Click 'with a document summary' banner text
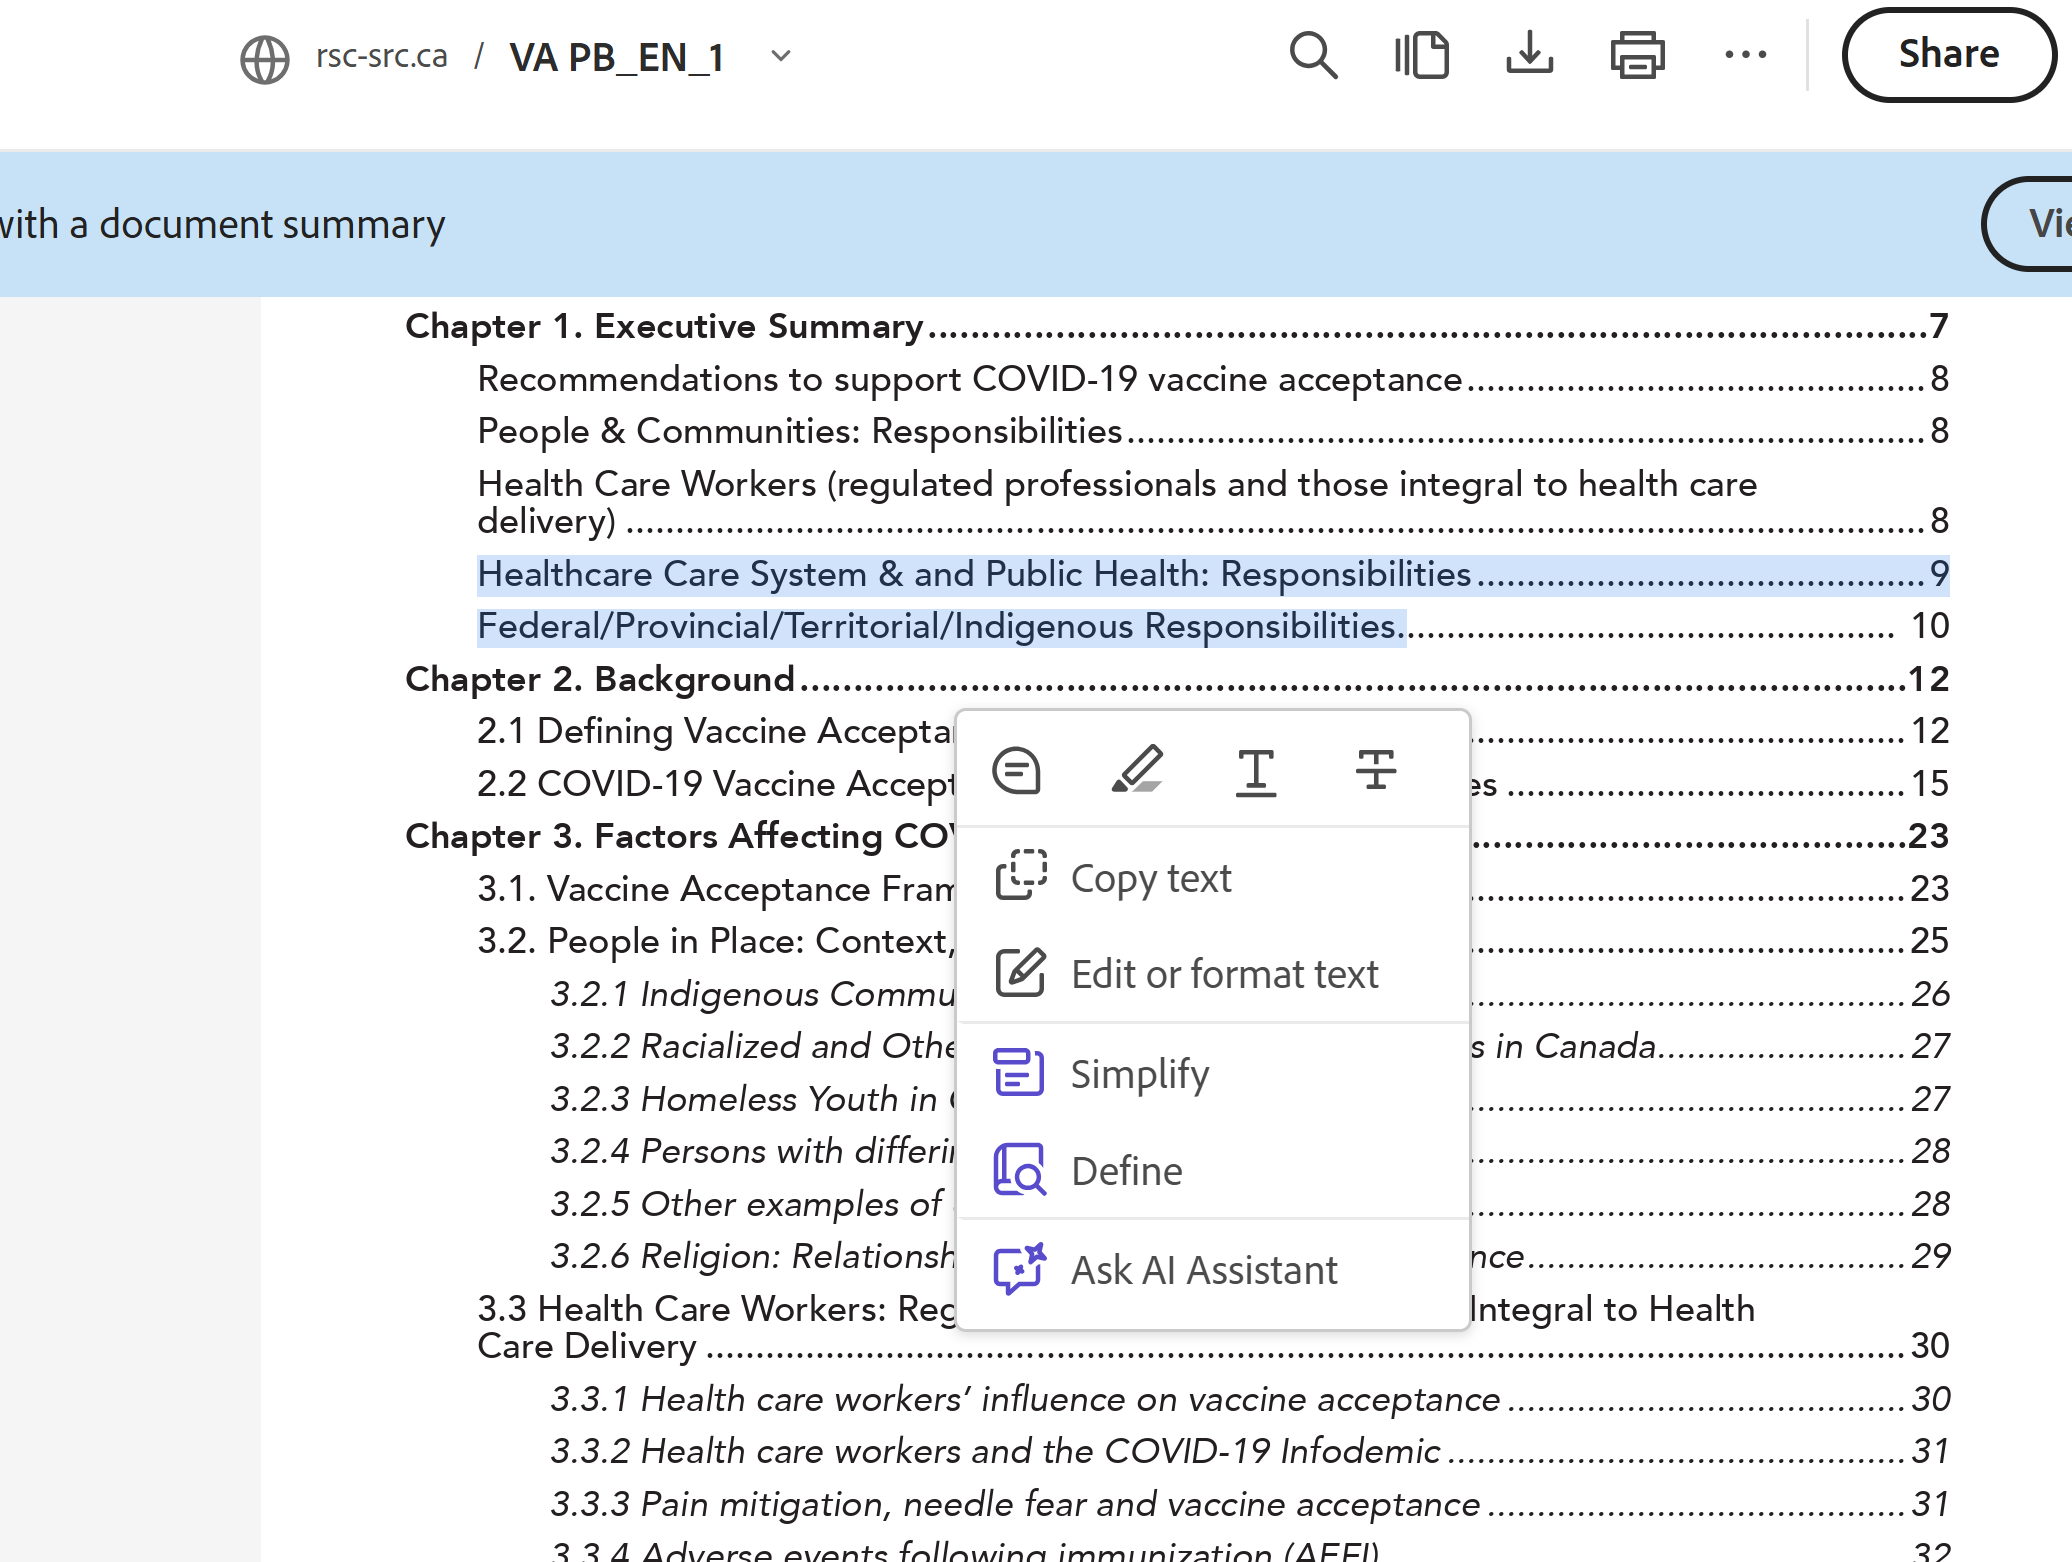Image resolution: width=2072 pixels, height=1562 pixels. tap(222, 225)
